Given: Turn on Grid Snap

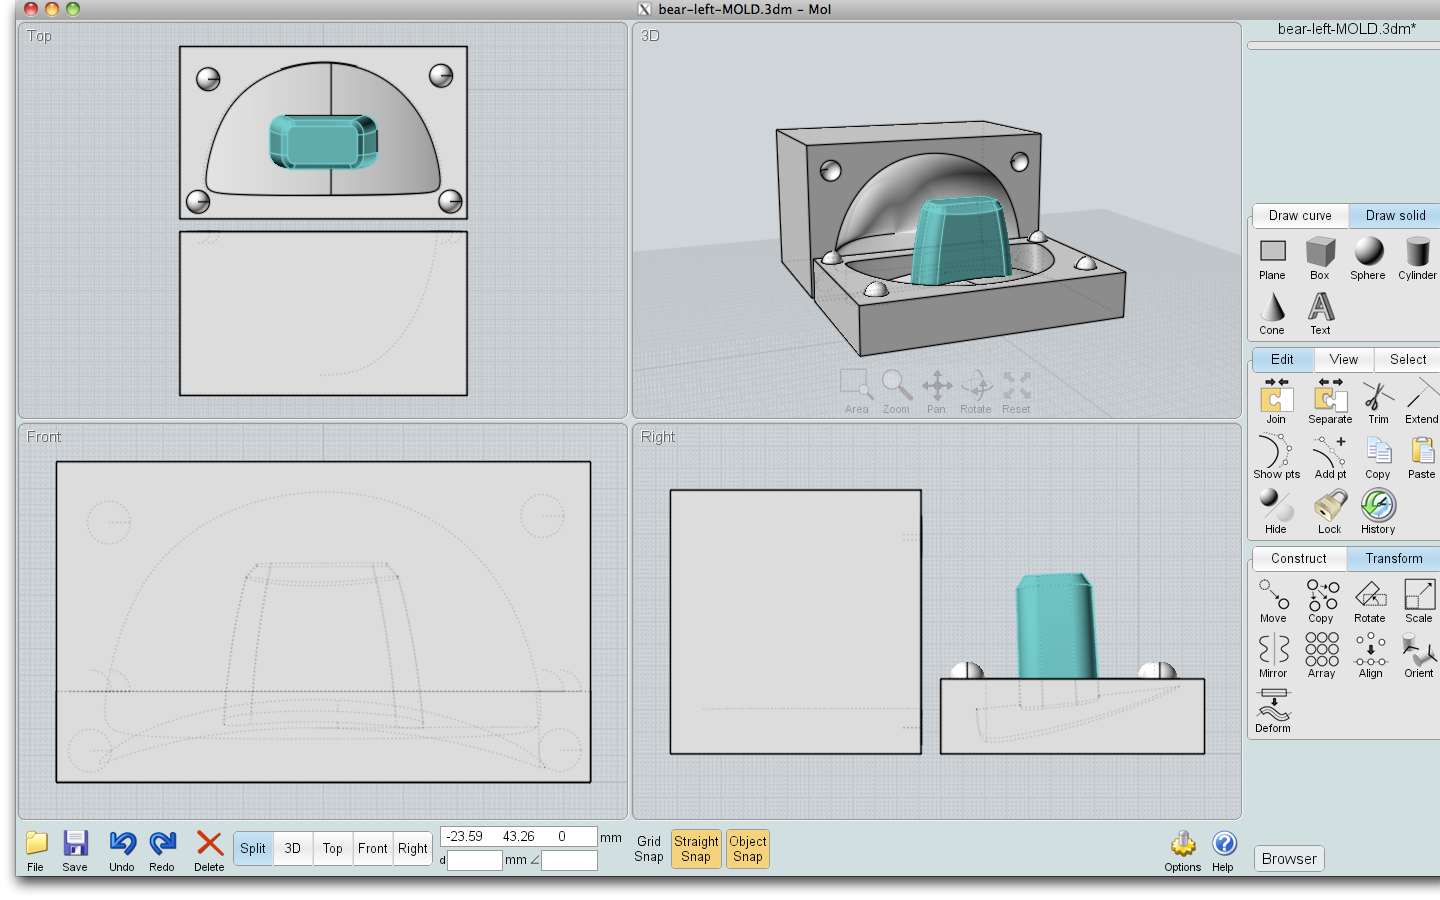Looking at the screenshot, I should click(x=648, y=848).
